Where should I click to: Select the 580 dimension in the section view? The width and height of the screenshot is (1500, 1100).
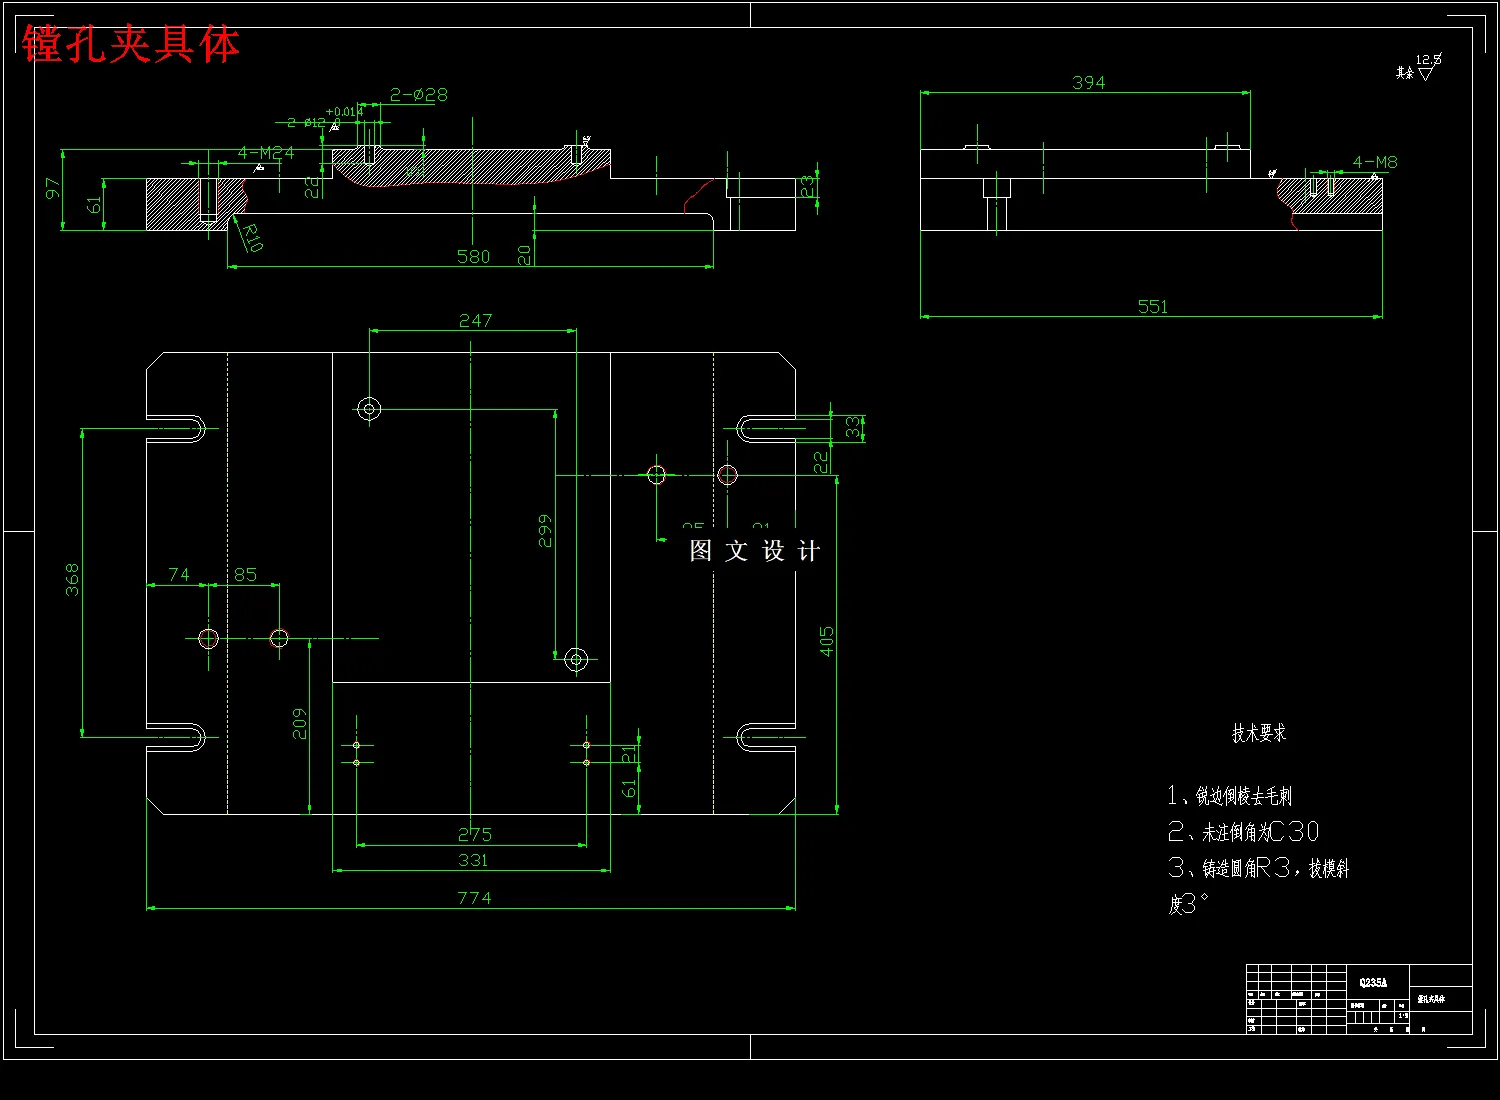tap(473, 256)
